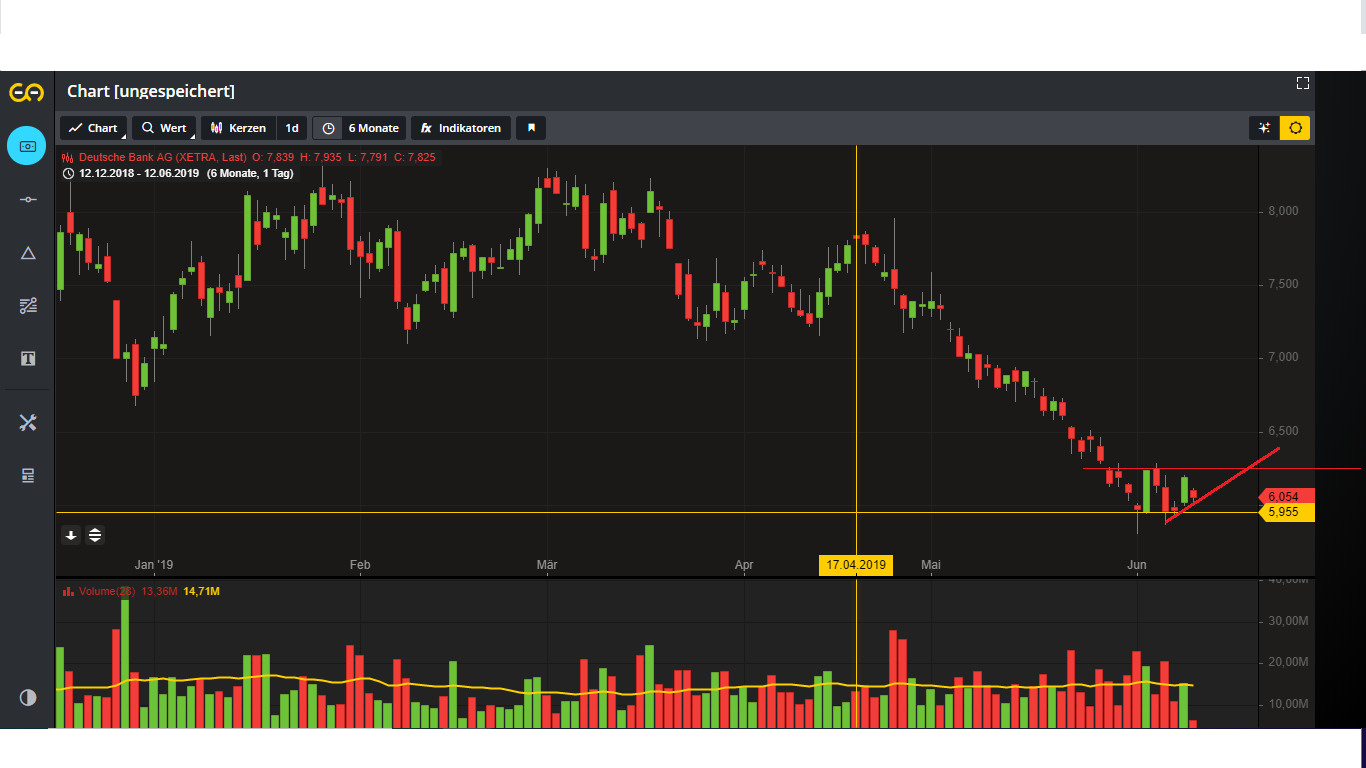Open the trendline drawing tool in sidebar
Image resolution: width=1366 pixels, height=768 pixels.
pyautogui.click(x=27, y=199)
